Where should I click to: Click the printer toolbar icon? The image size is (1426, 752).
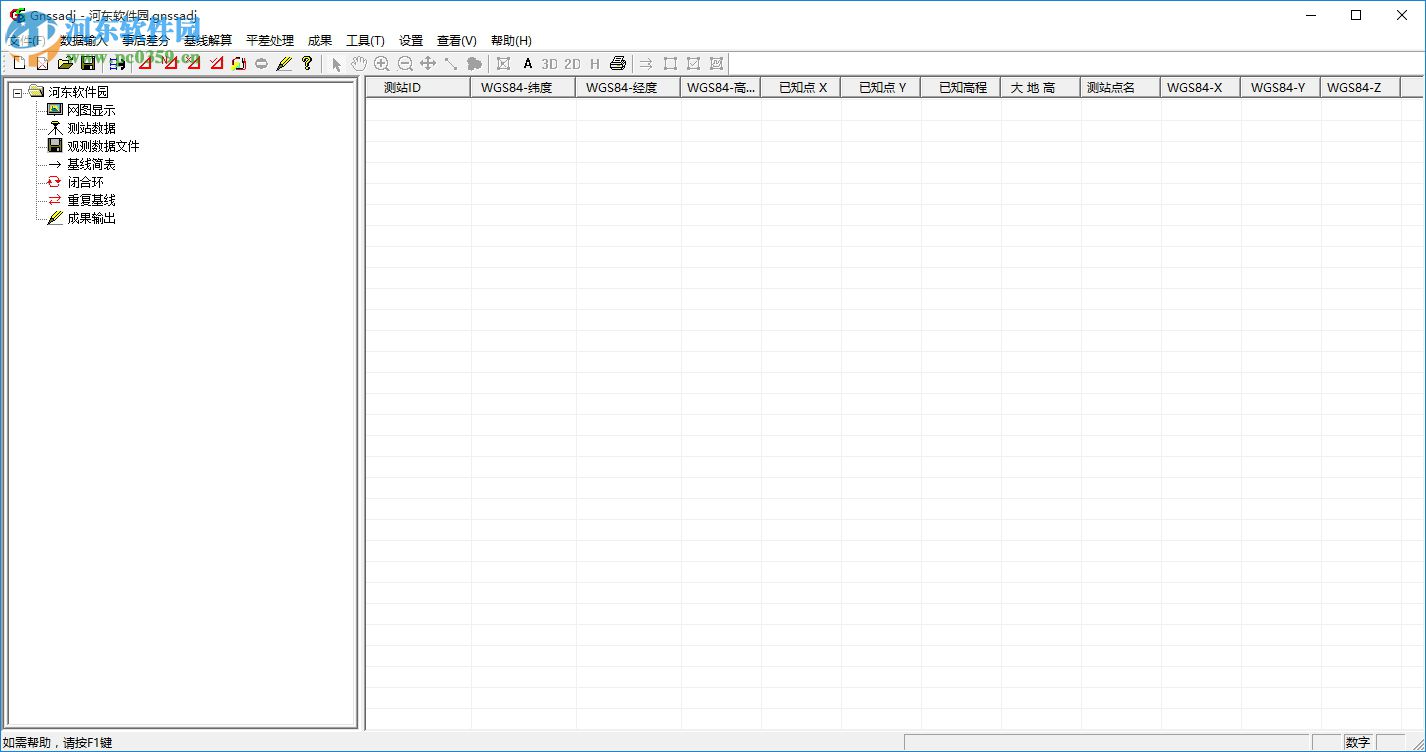point(618,64)
